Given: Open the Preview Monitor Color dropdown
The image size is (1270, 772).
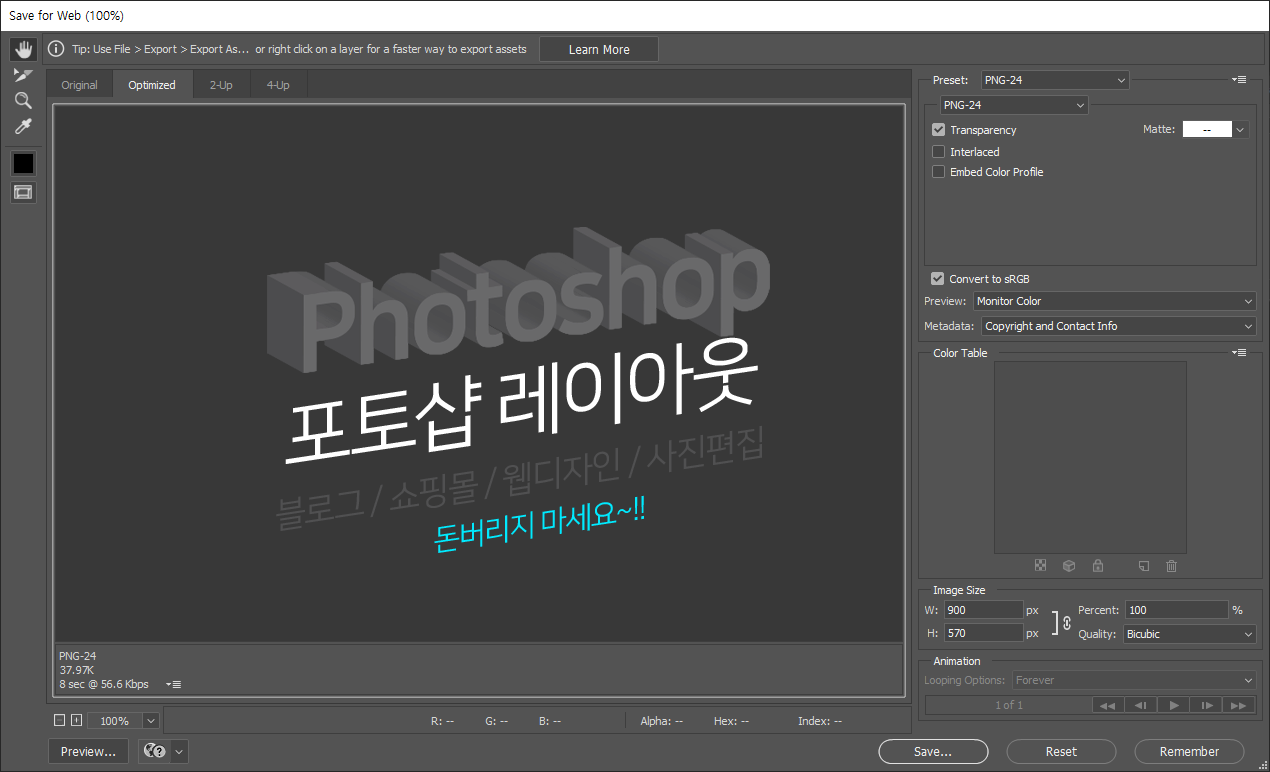Looking at the screenshot, I should [x=1115, y=301].
